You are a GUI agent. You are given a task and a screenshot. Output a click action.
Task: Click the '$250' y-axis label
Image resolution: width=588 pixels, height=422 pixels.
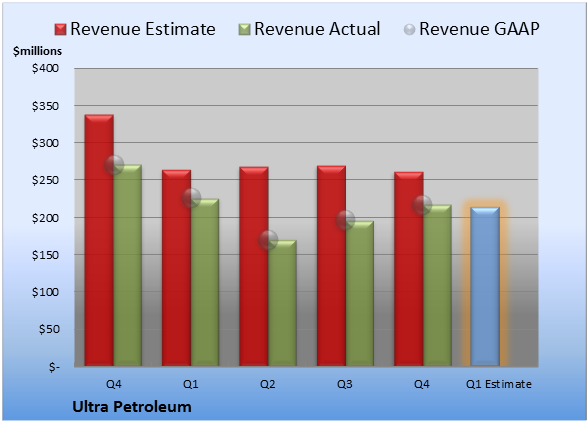click(45, 180)
